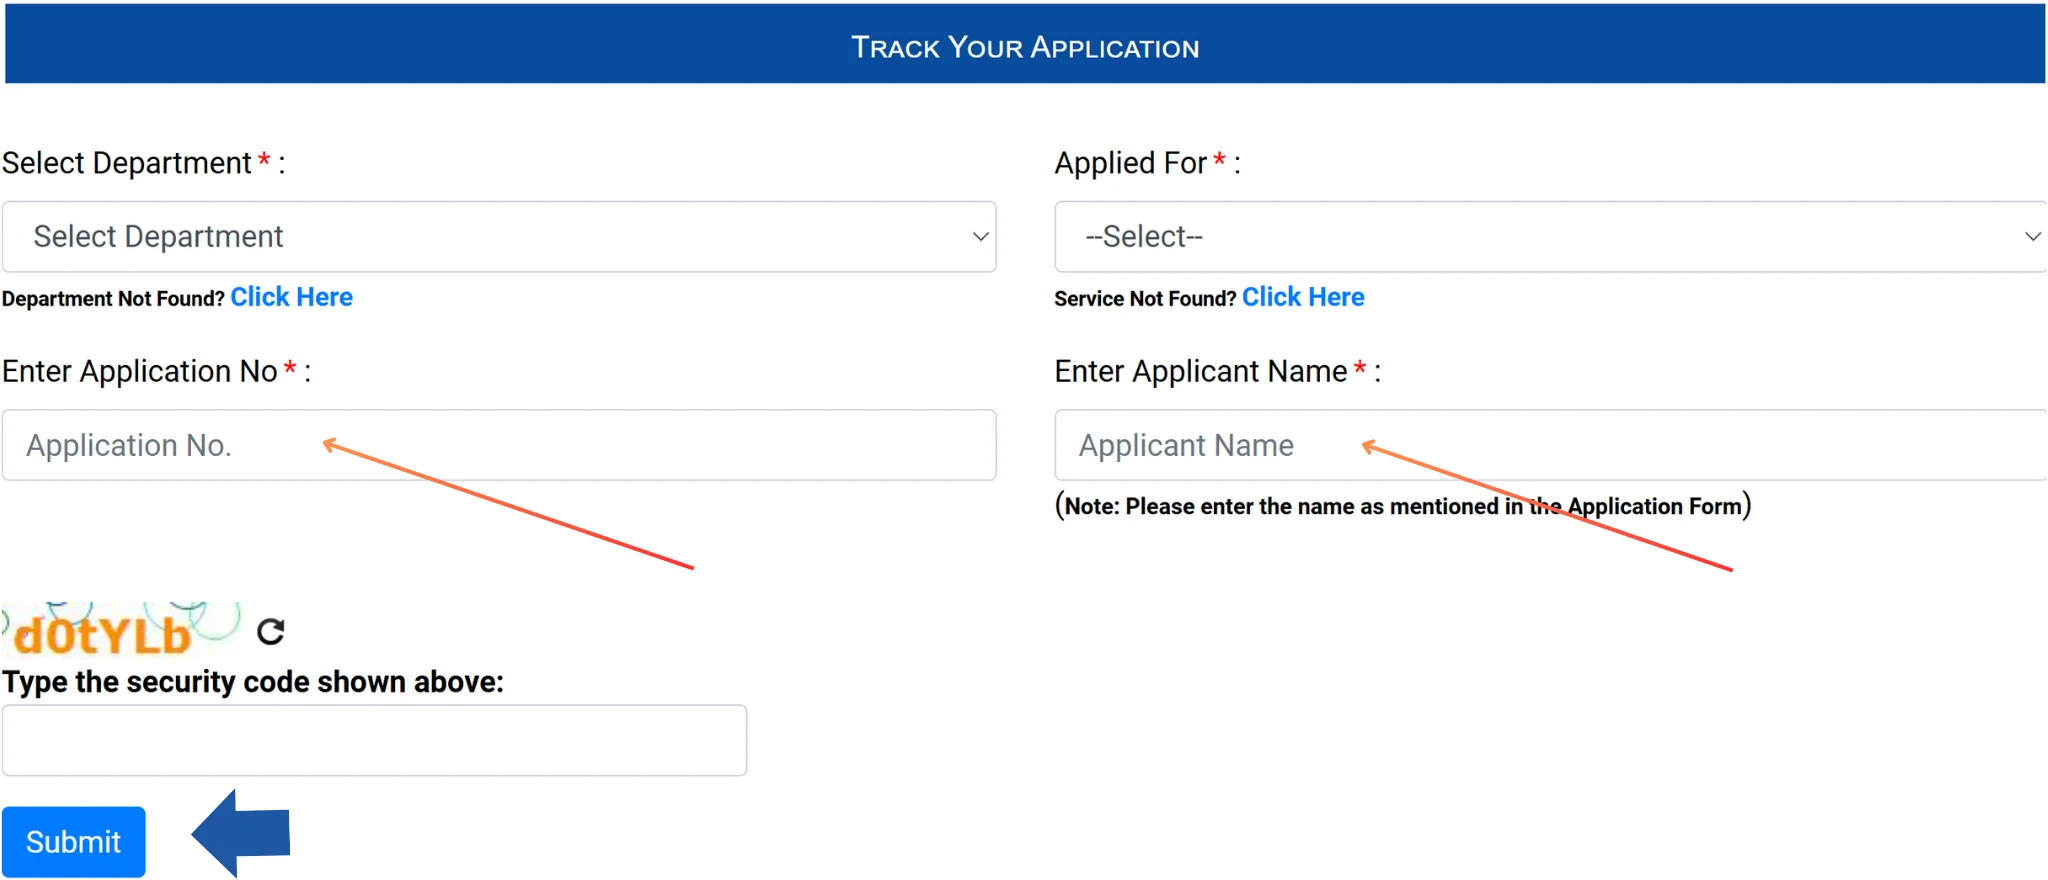Image resolution: width=2048 pixels, height=880 pixels.
Task: Focus the security code entry box
Action: (x=374, y=740)
